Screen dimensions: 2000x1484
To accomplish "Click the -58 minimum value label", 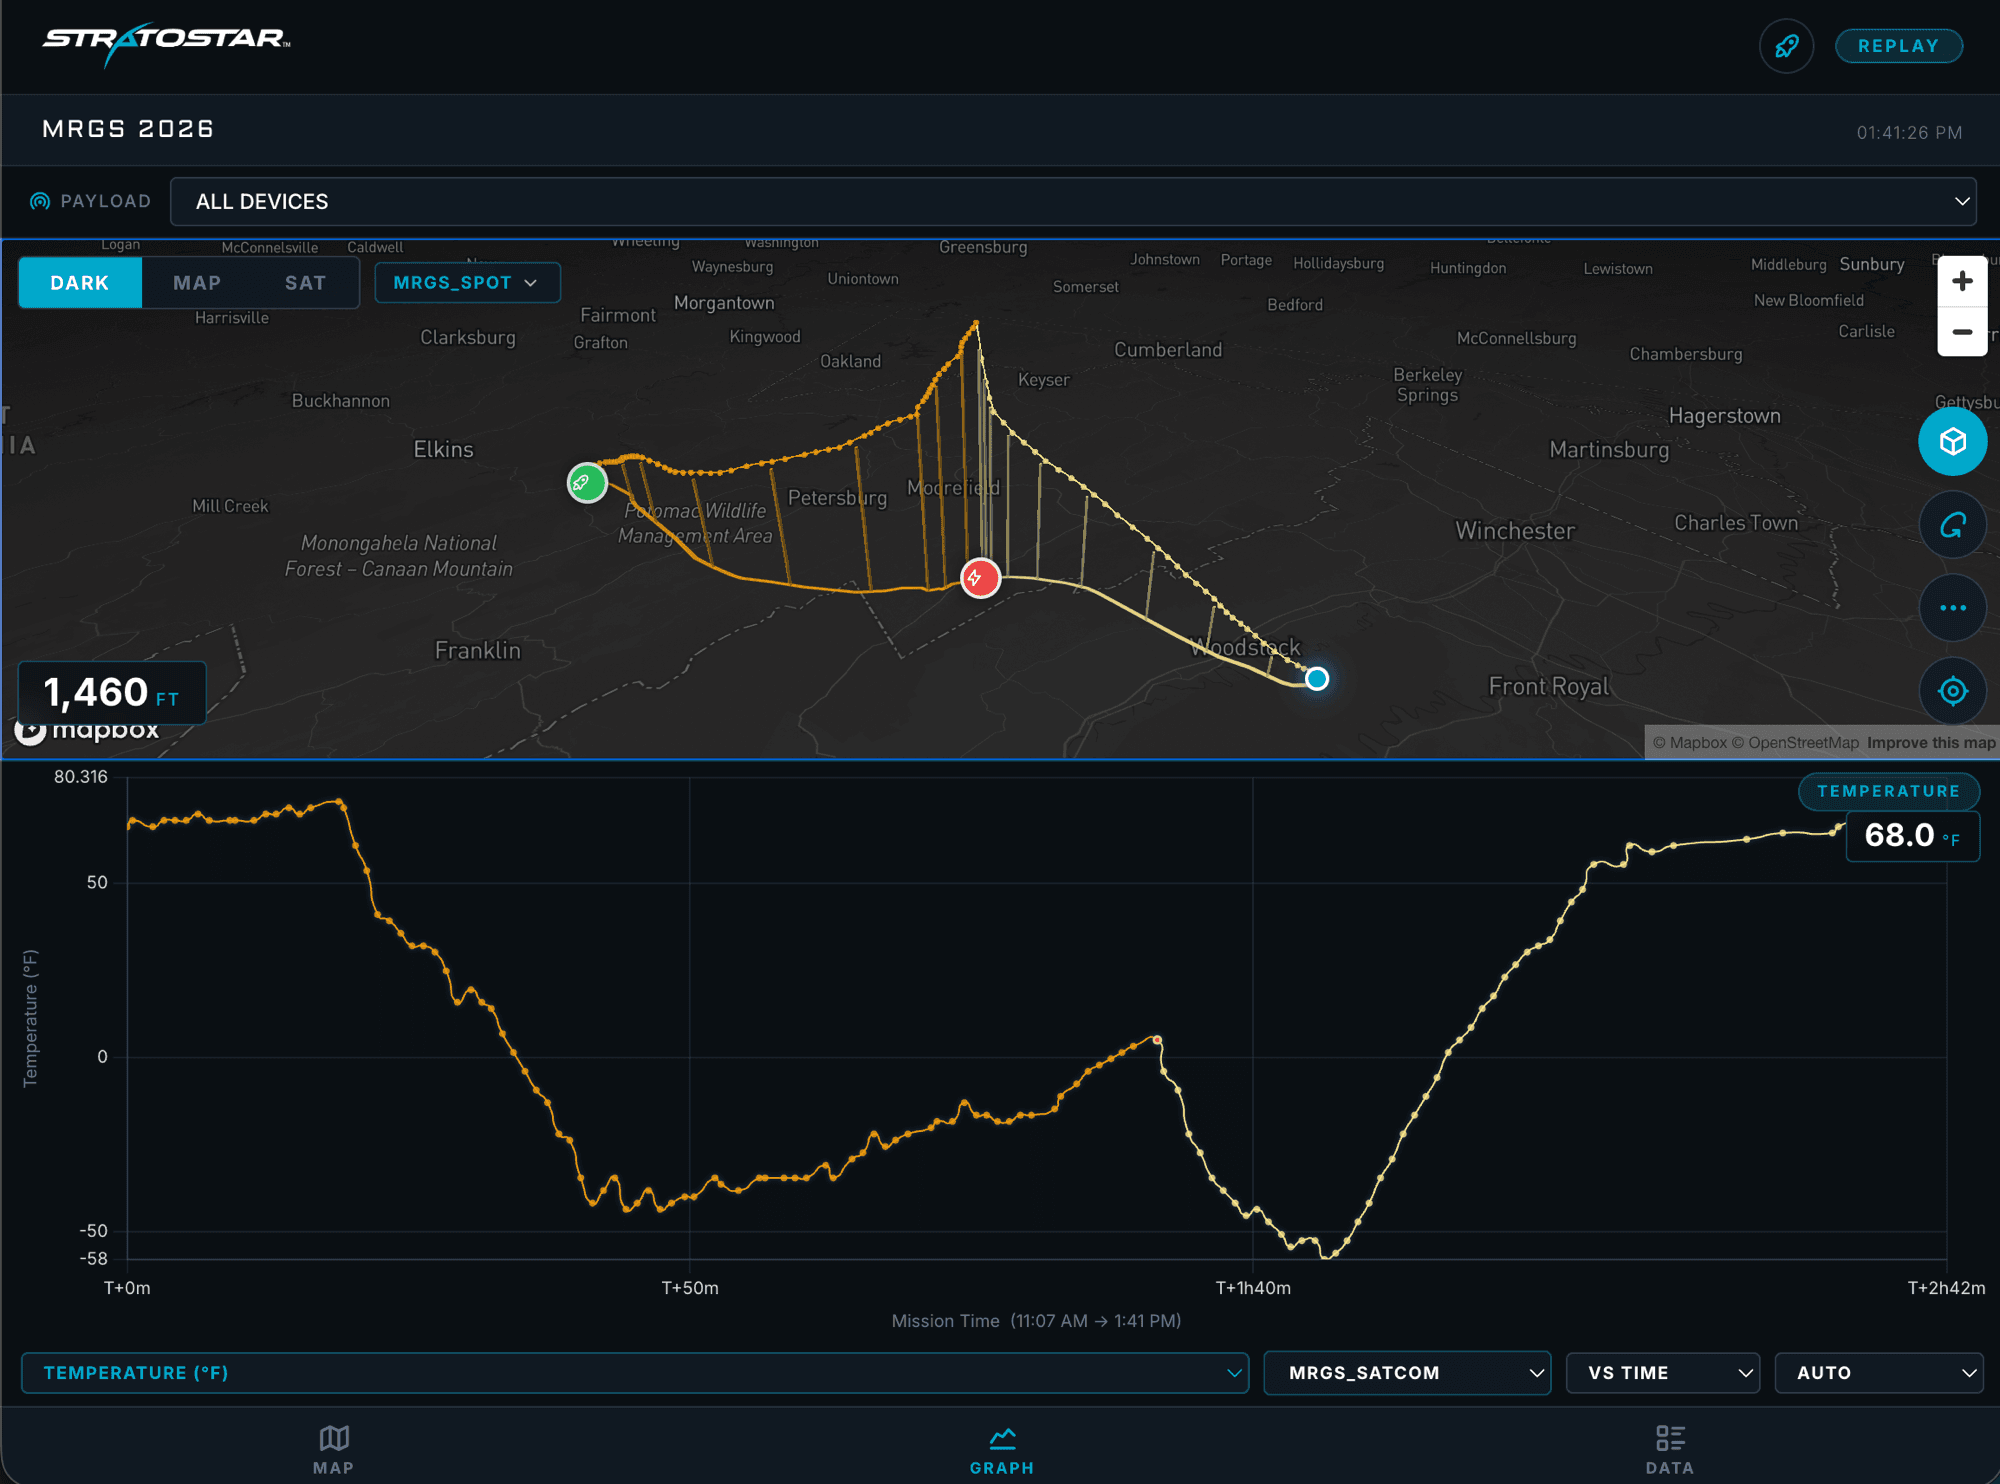I will click(94, 1258).
